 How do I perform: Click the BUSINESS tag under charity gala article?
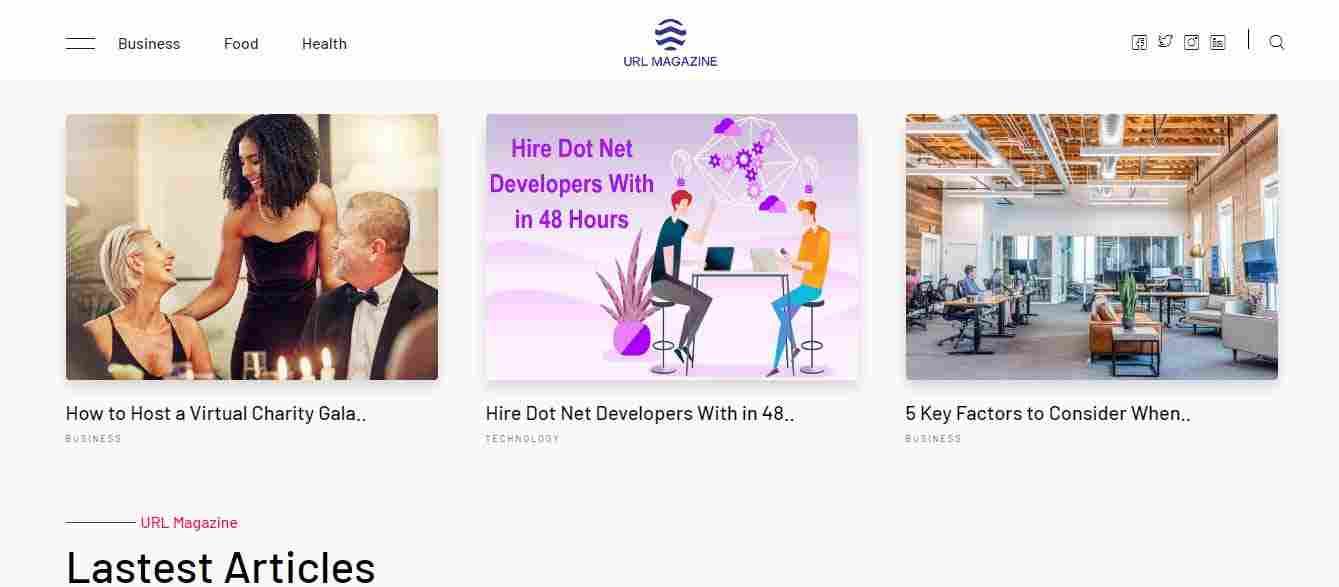click(94, 439)
